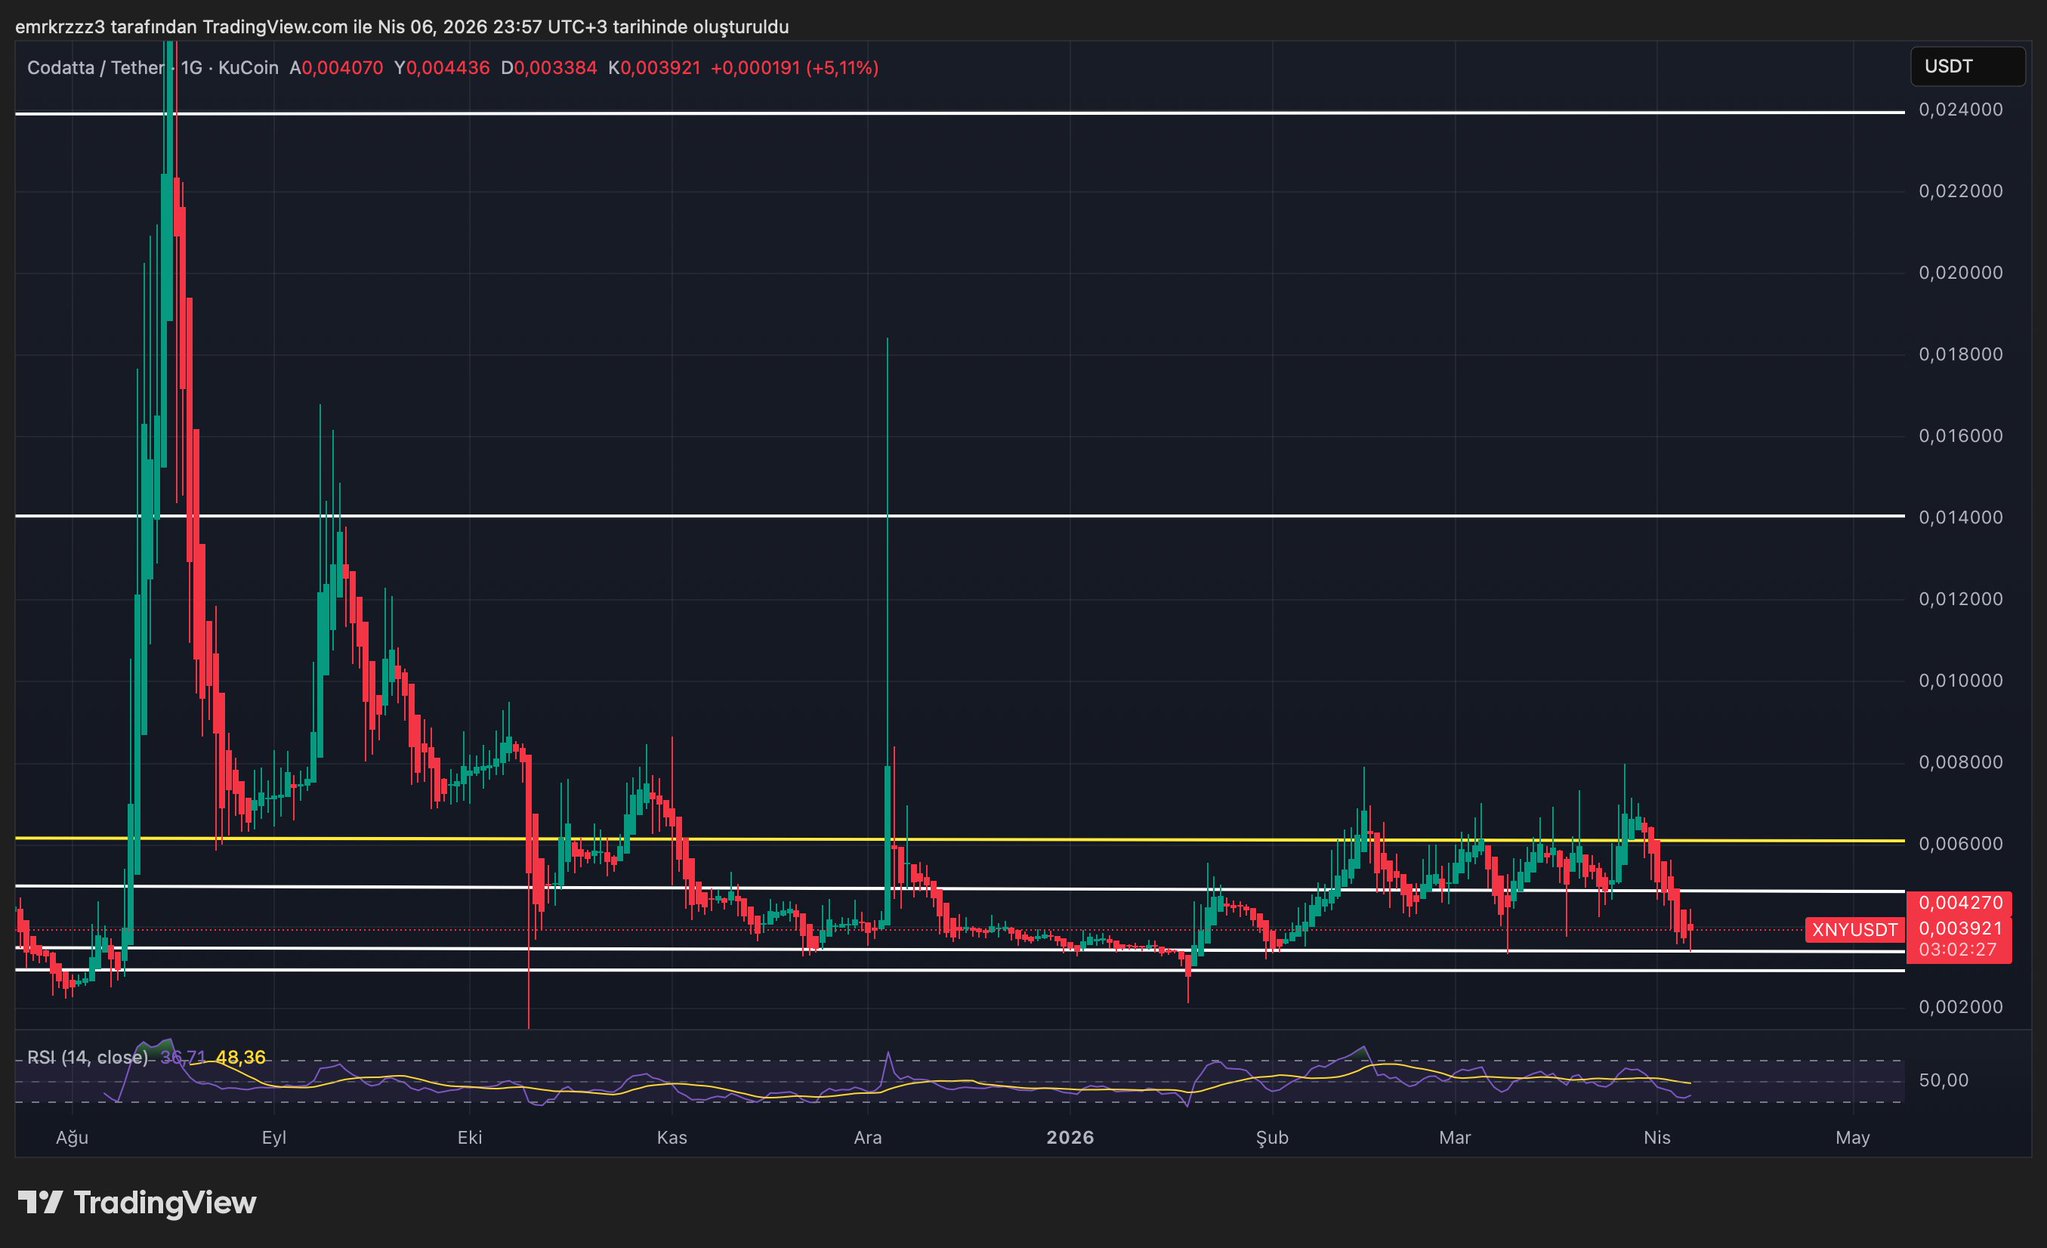The height and width of the screenshot is (1248, 2047).
Task: Click the XNYUSDT symbol price tag
Action: (1855, 930)
